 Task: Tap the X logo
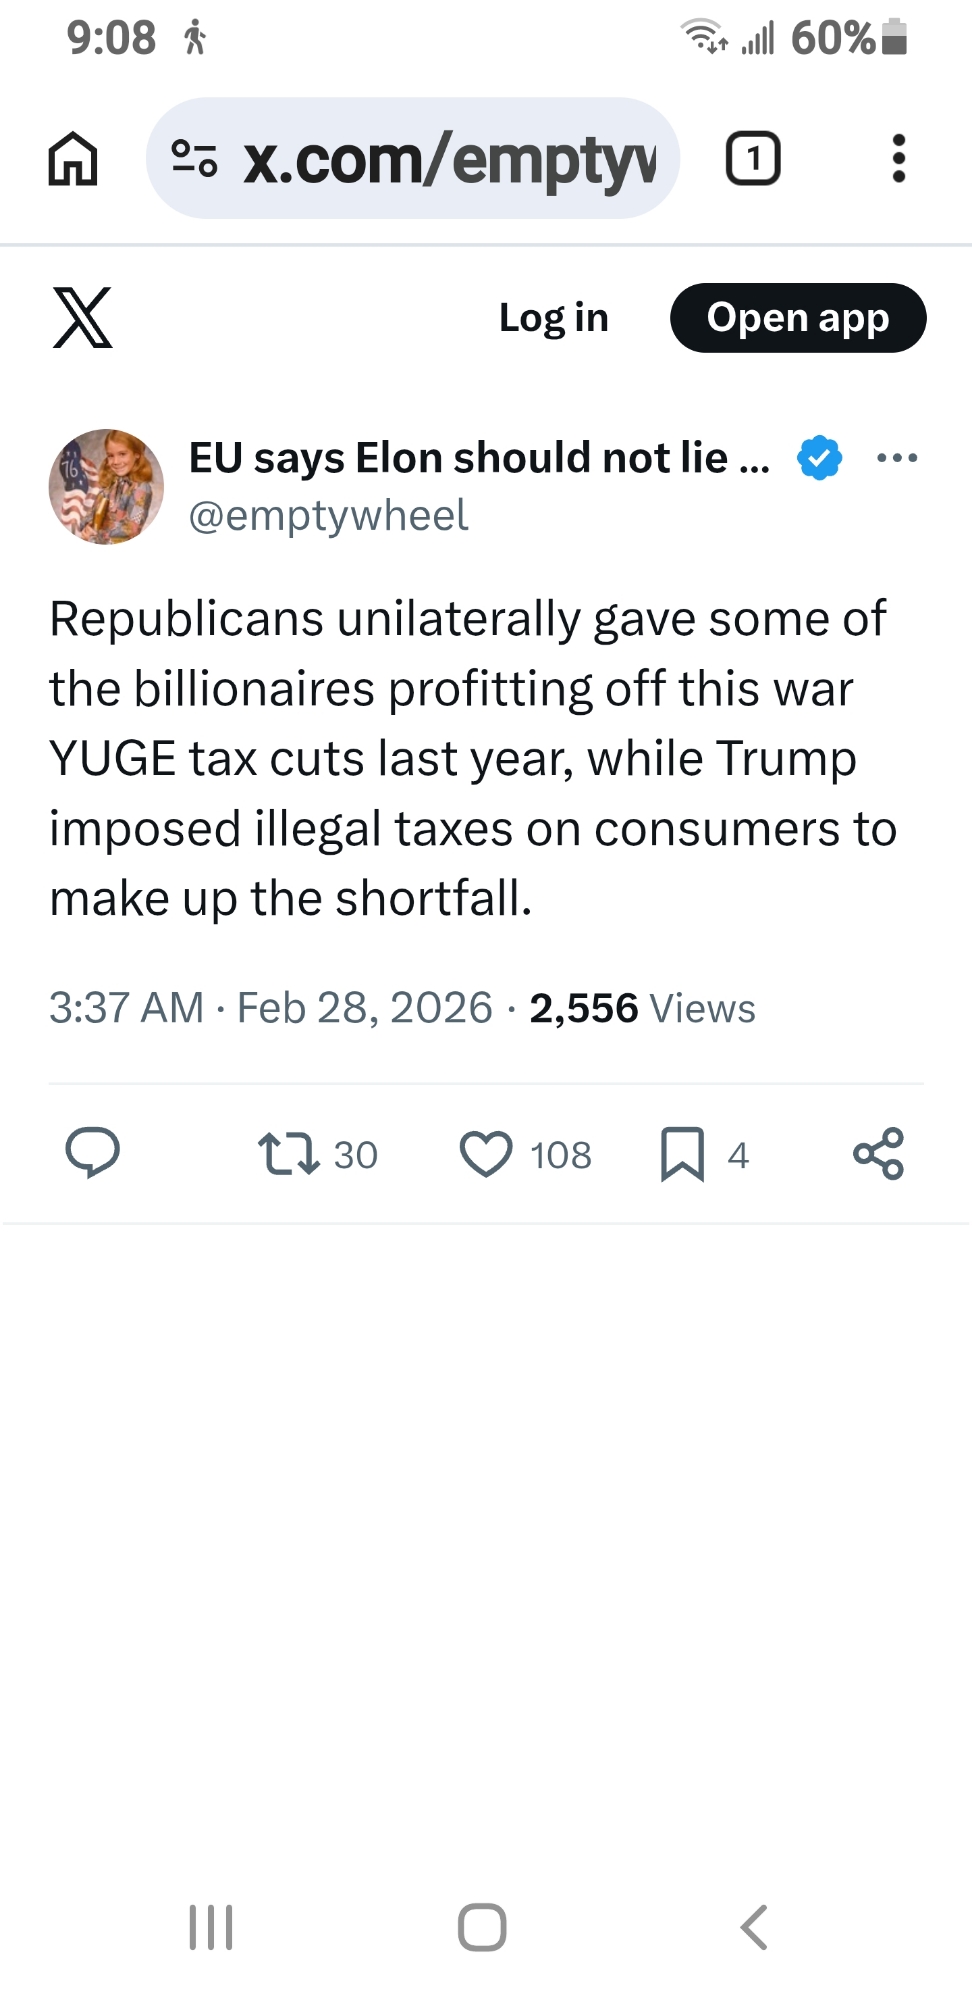point(82,318)
